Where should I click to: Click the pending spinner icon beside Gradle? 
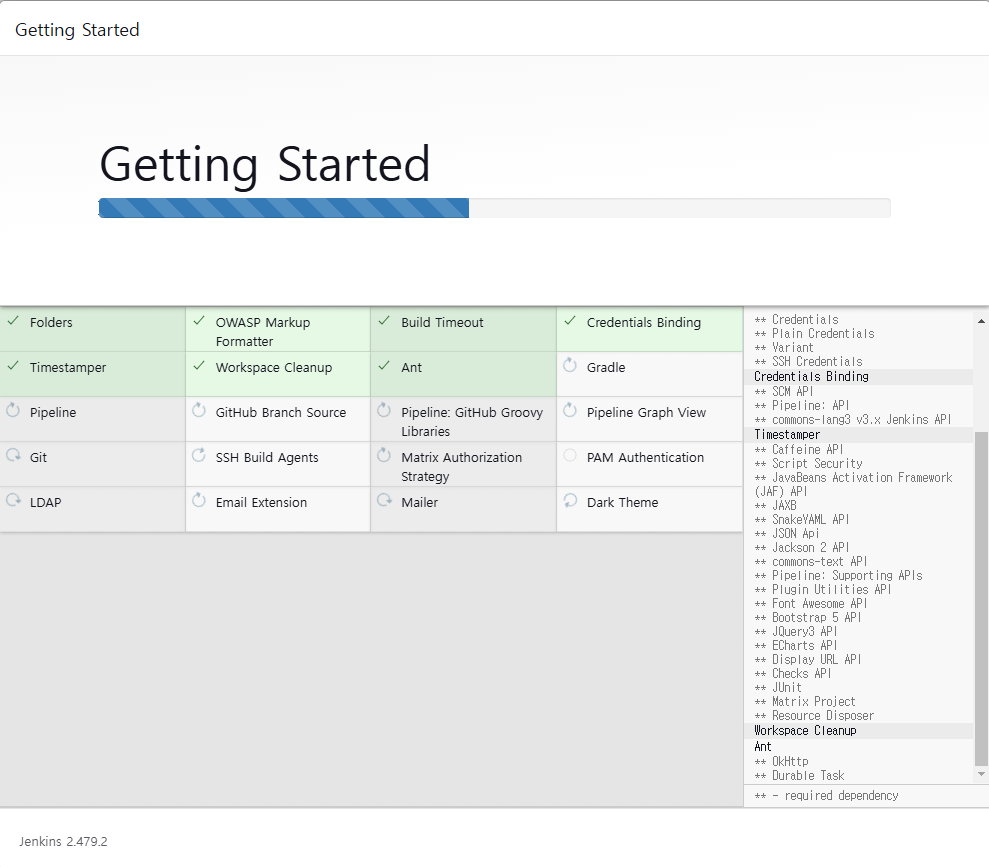[570, 366]
